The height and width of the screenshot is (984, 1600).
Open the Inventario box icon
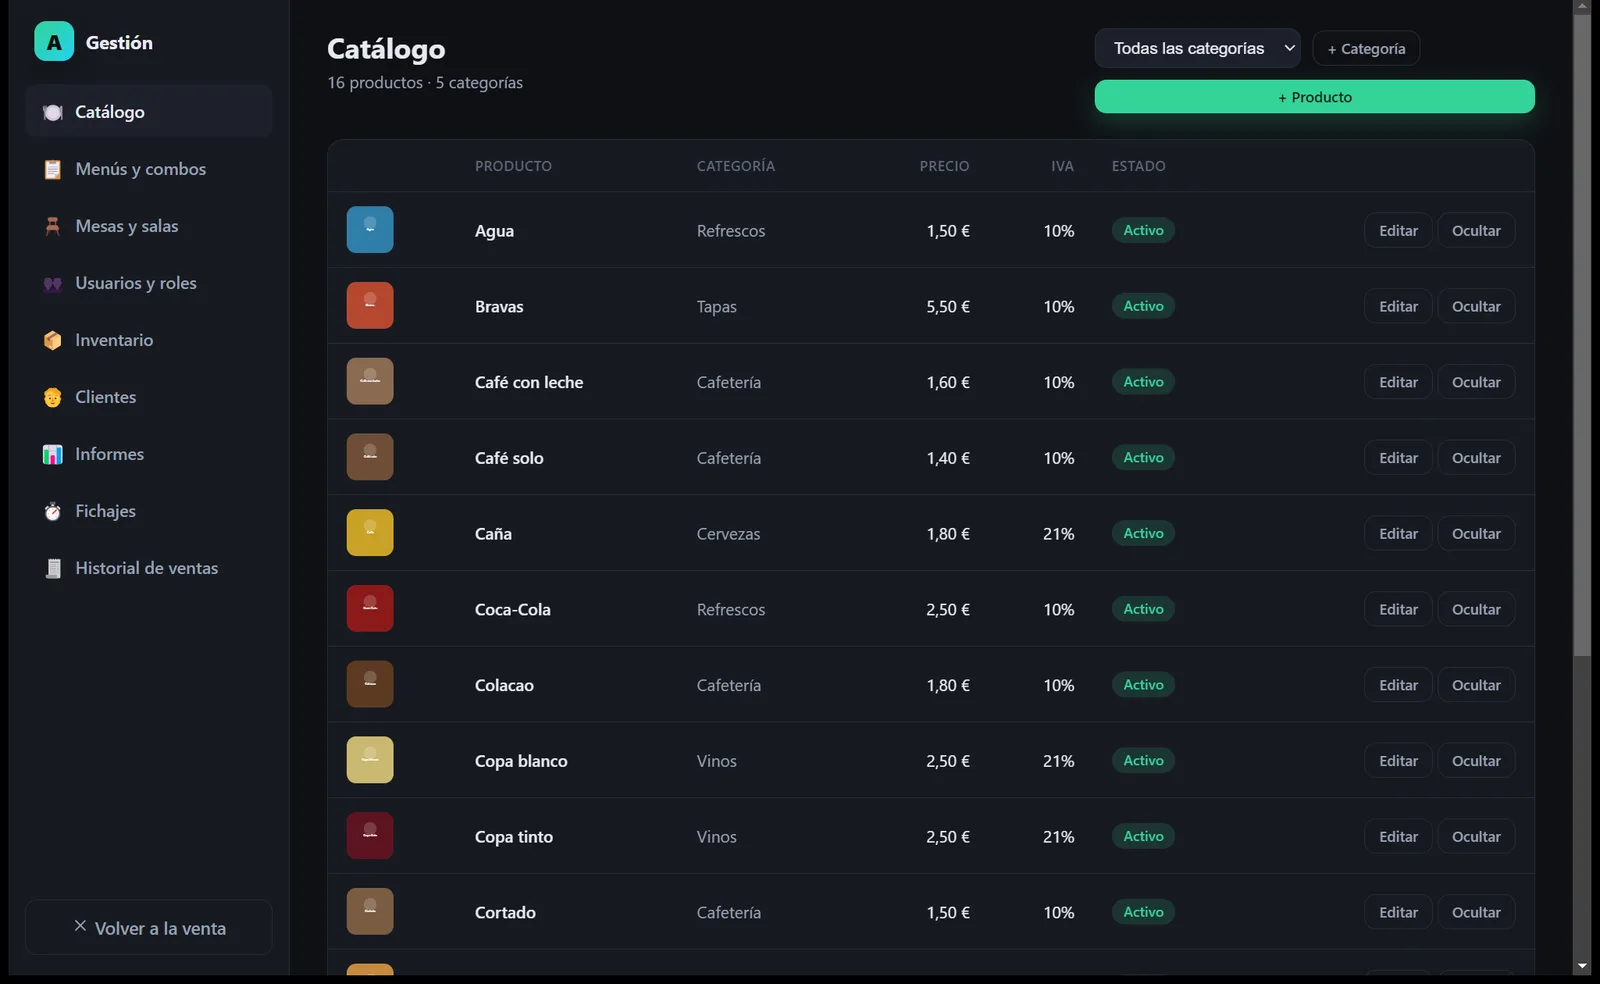click(x=53, y=340)
